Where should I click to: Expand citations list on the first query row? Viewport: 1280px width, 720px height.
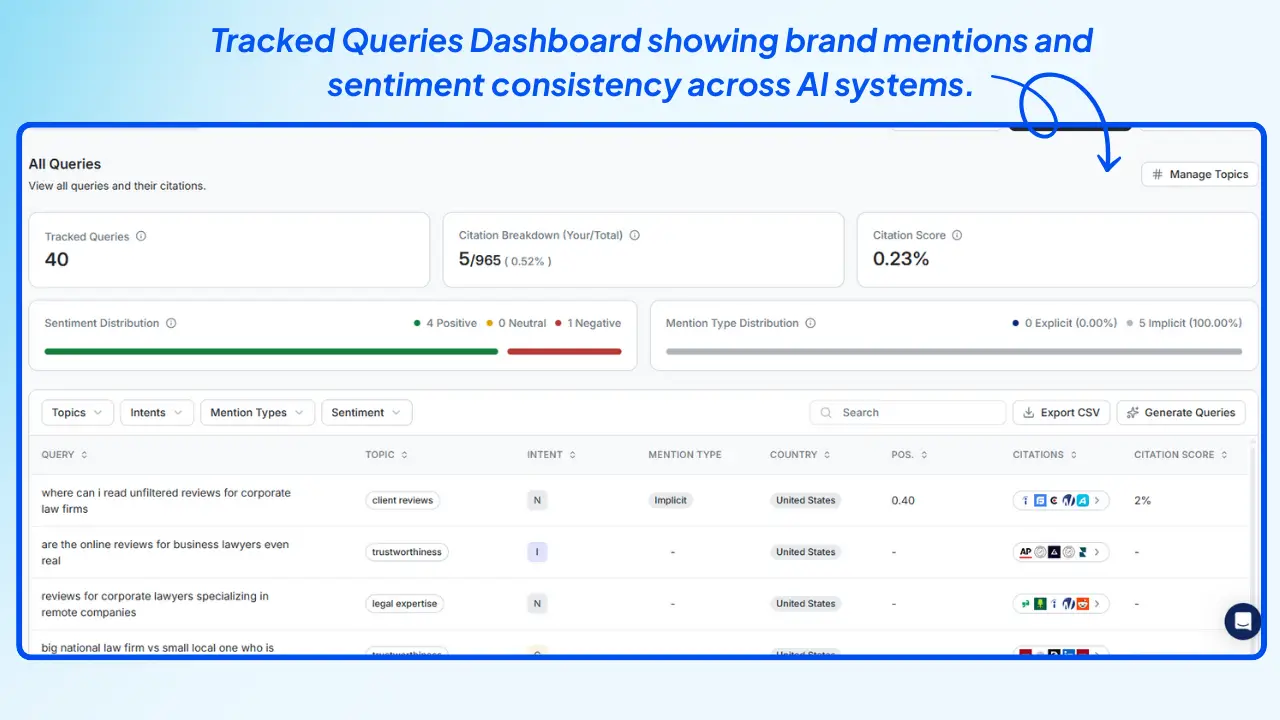pyautogui.click(x=1096, y=500)
